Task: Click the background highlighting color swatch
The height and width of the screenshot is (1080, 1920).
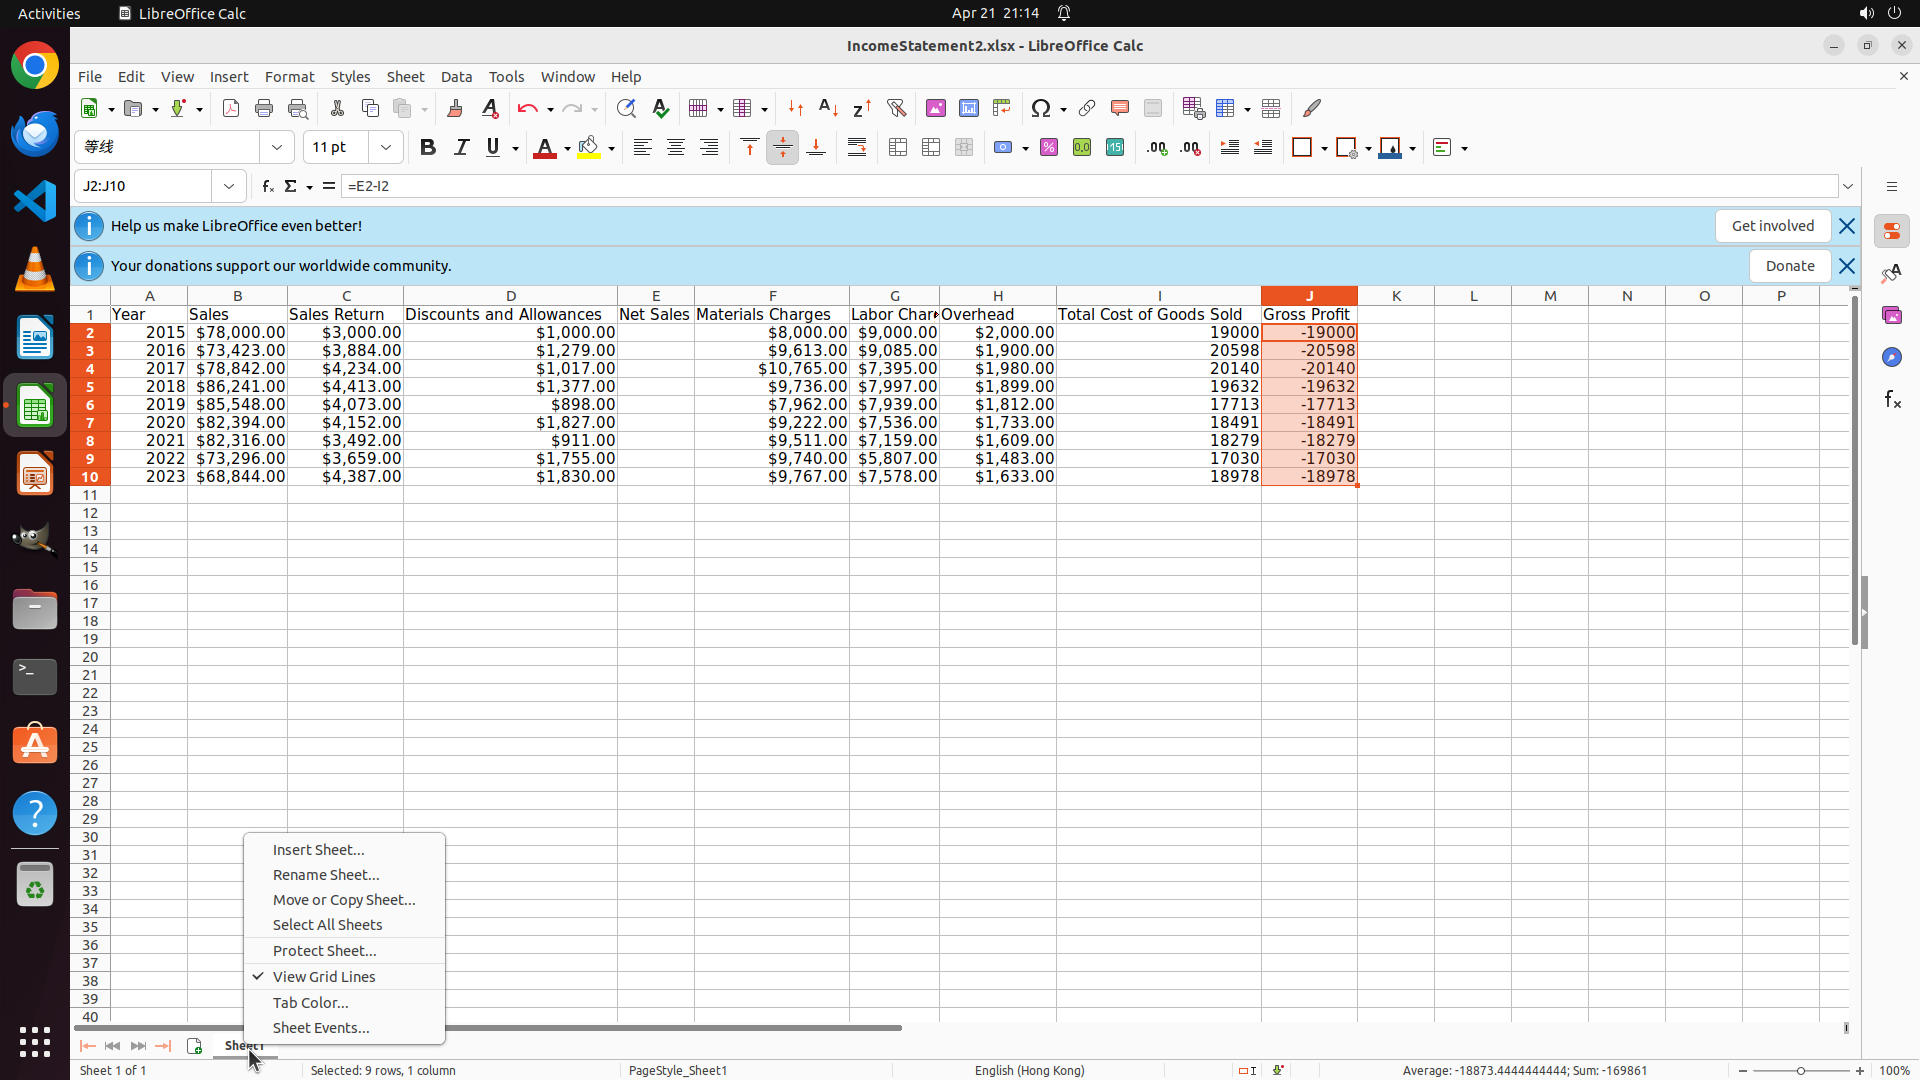Action: 589,148
